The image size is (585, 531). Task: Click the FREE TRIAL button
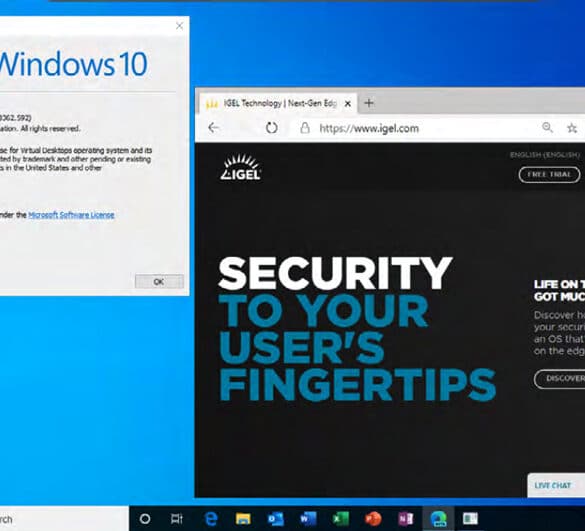point(549,175)
